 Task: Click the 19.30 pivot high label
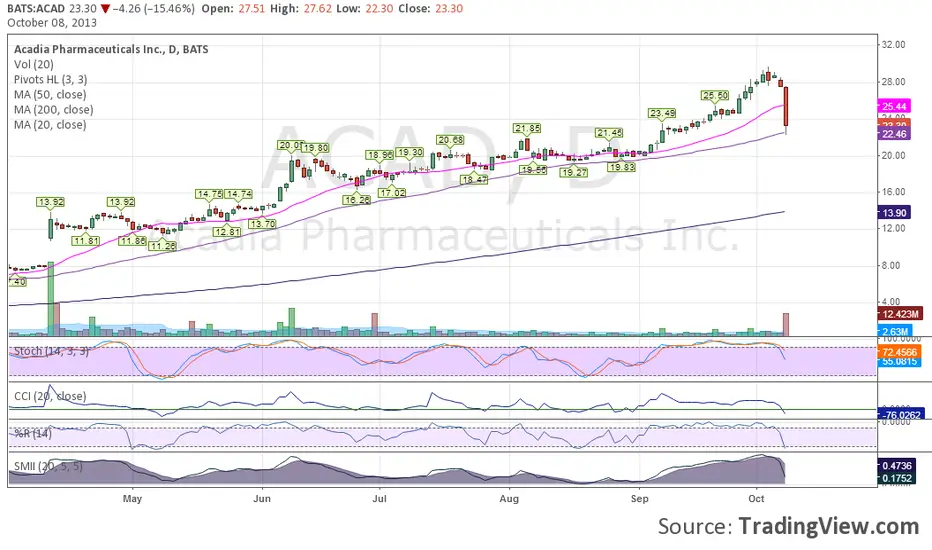410,152
